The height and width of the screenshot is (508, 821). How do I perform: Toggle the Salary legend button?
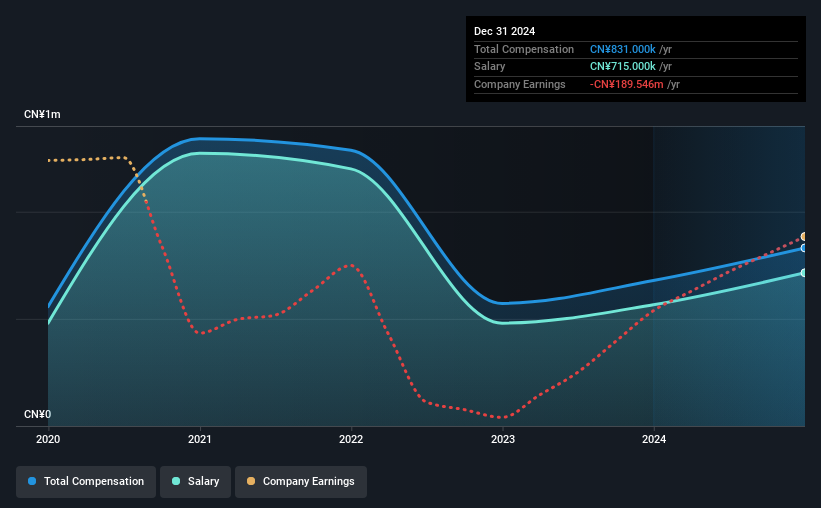195,481
